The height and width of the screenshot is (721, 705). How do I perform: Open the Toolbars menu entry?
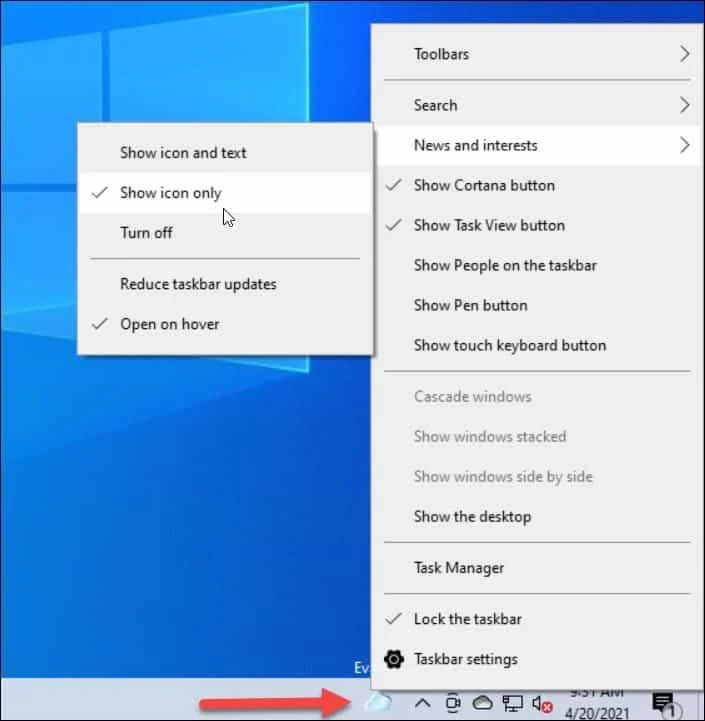tap(537, 54)
